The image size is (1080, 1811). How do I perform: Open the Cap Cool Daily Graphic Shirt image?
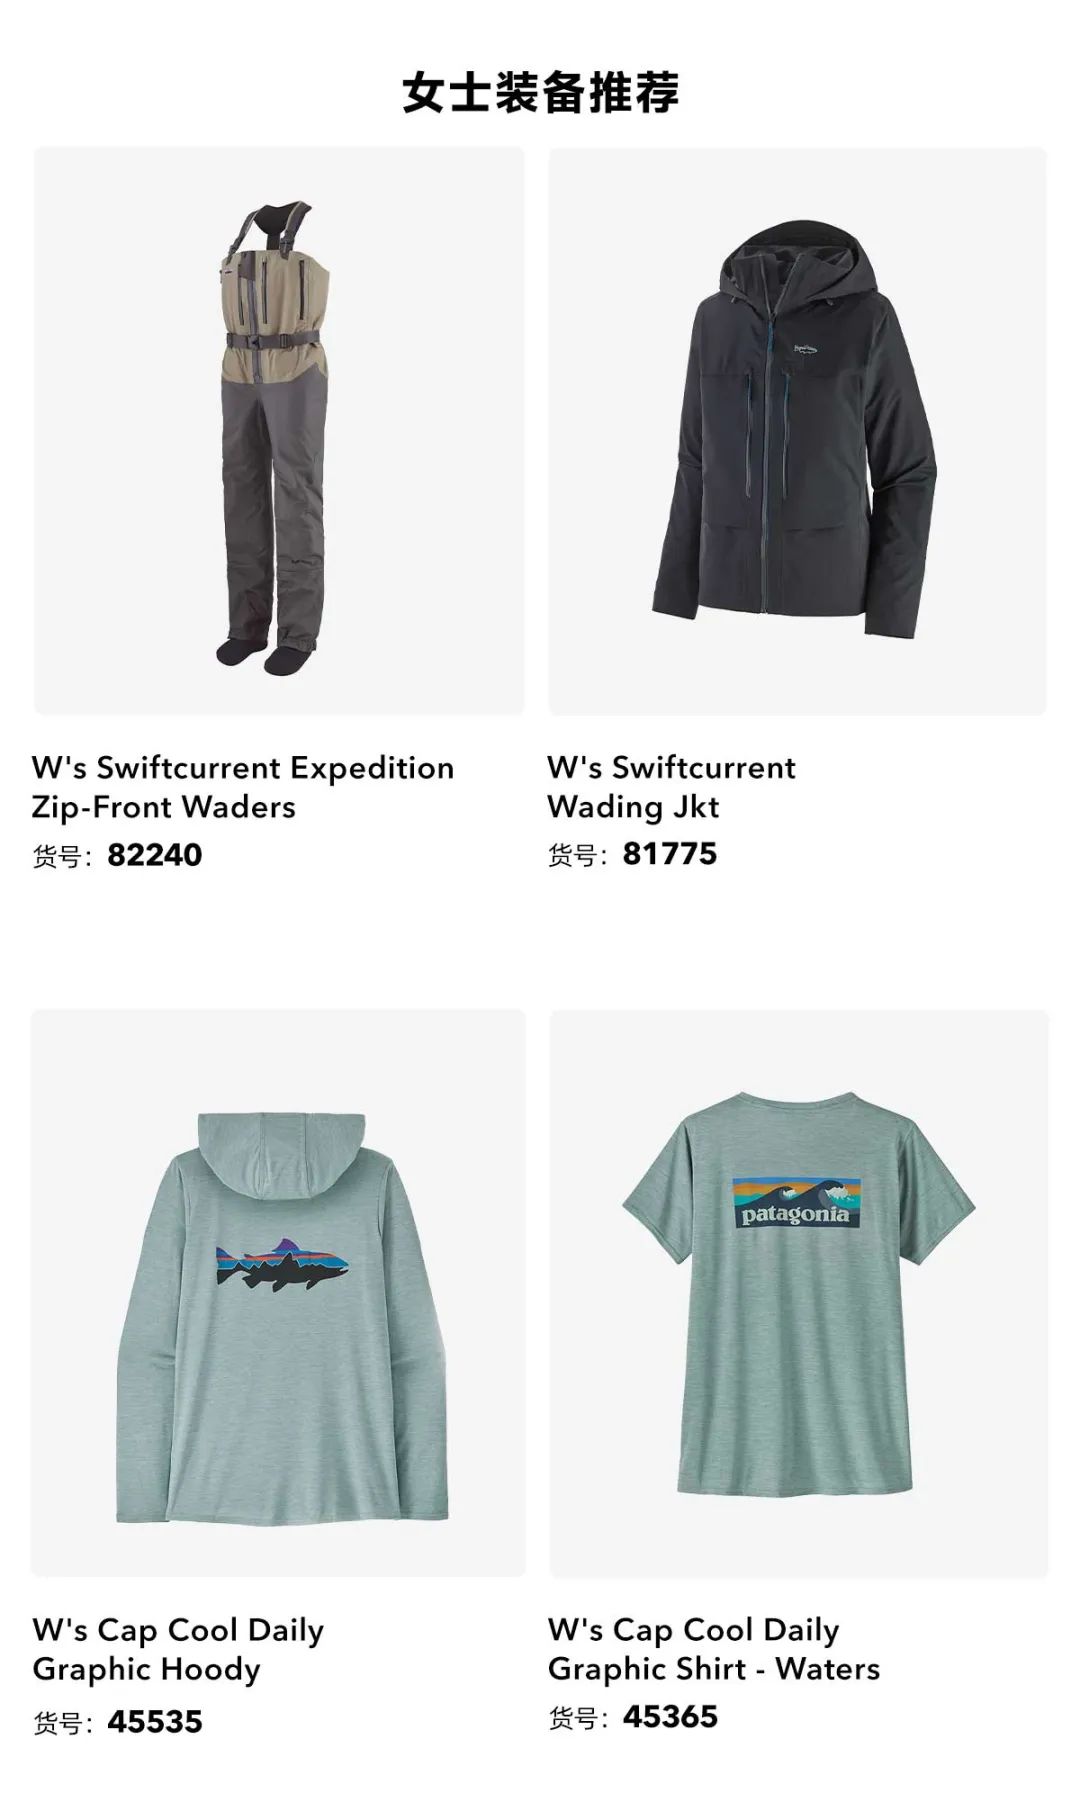click(x=798, y=1292)
